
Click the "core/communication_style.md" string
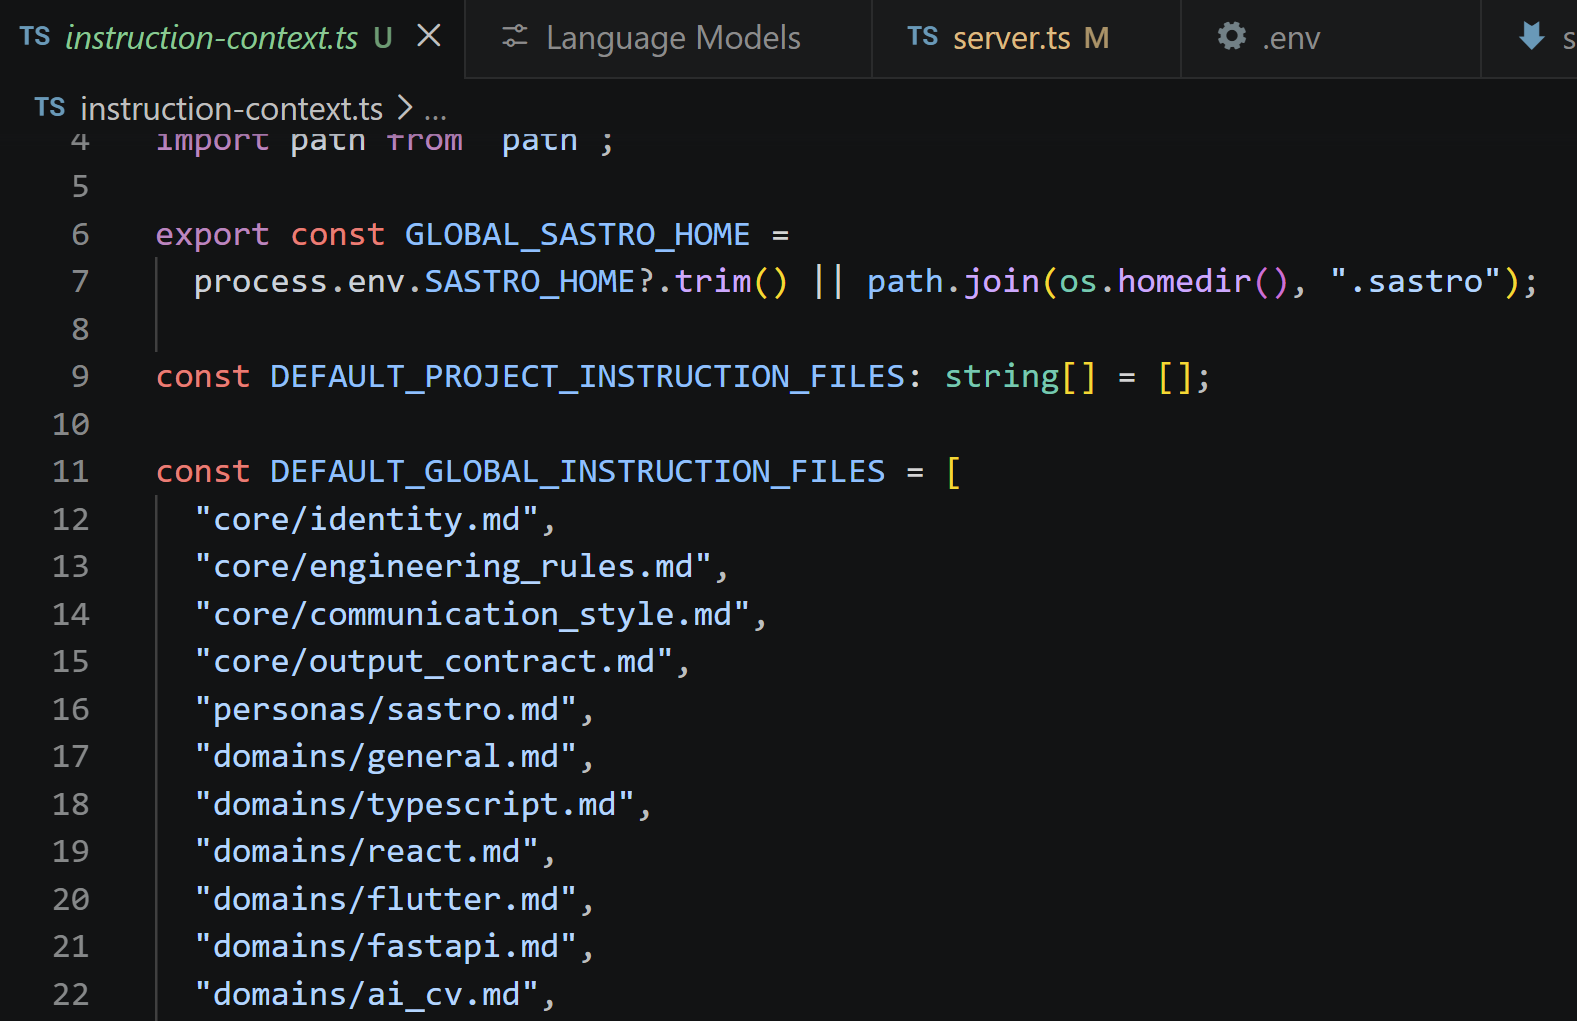[472, 614]
